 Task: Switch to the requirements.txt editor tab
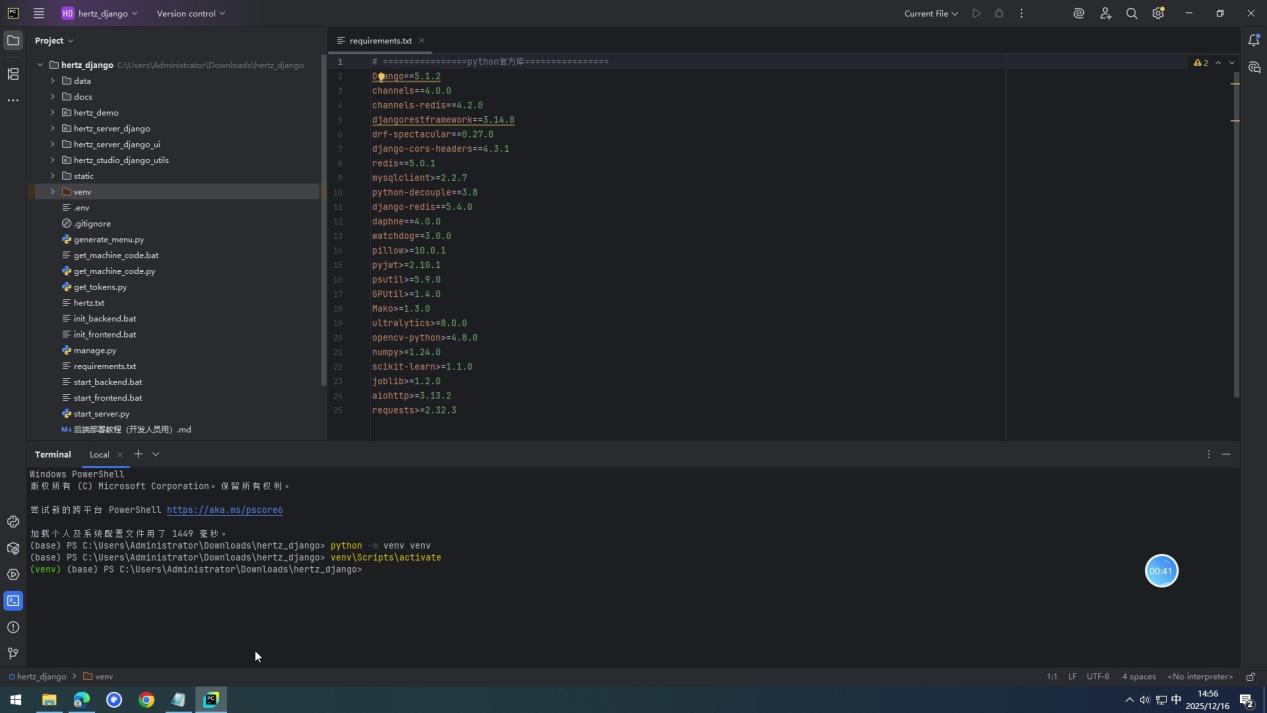(379, 41)
